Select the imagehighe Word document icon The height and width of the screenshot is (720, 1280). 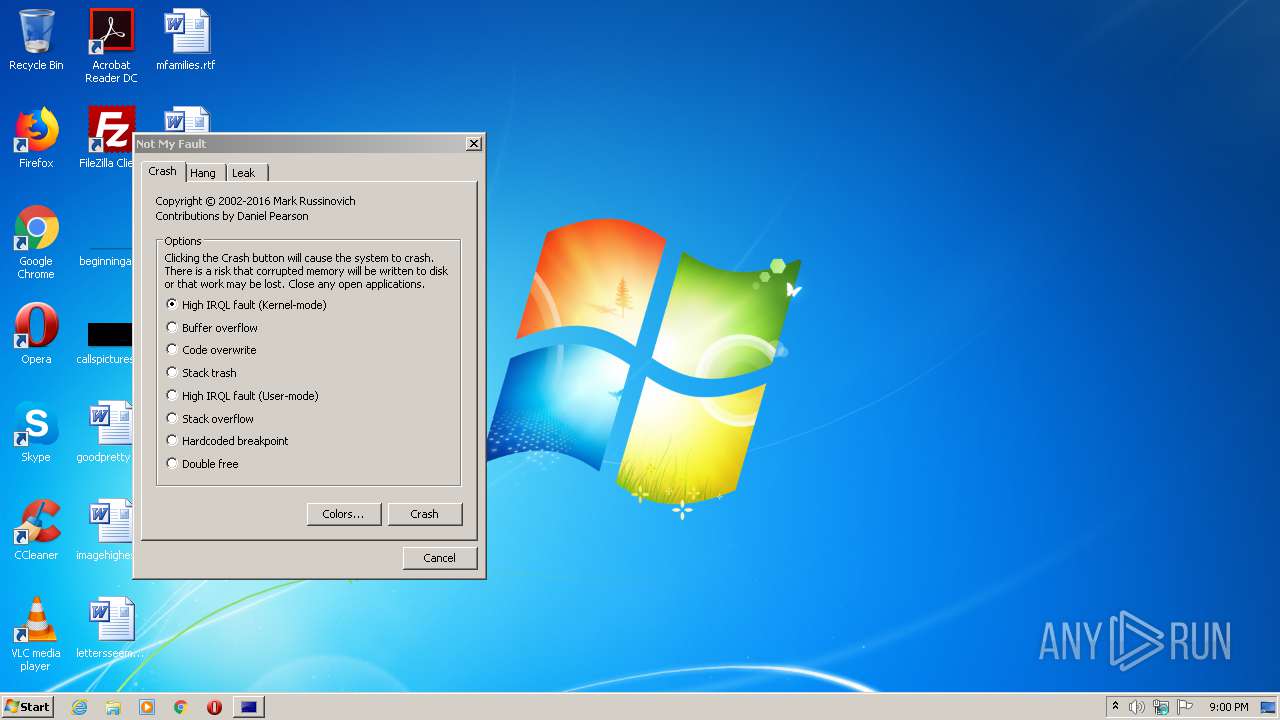click(x=106, y=530)
